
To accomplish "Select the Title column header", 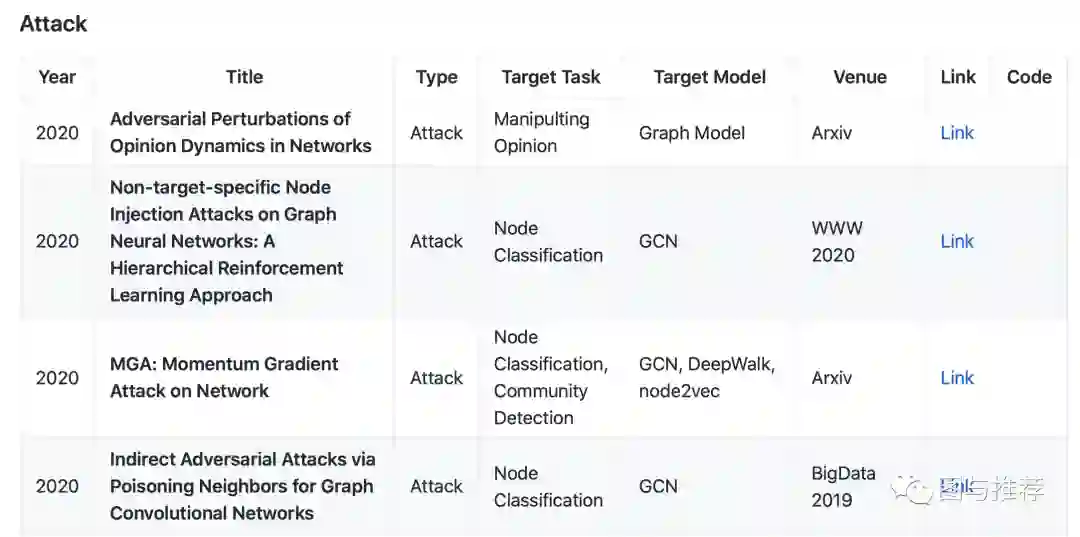I will coord(244,77).
